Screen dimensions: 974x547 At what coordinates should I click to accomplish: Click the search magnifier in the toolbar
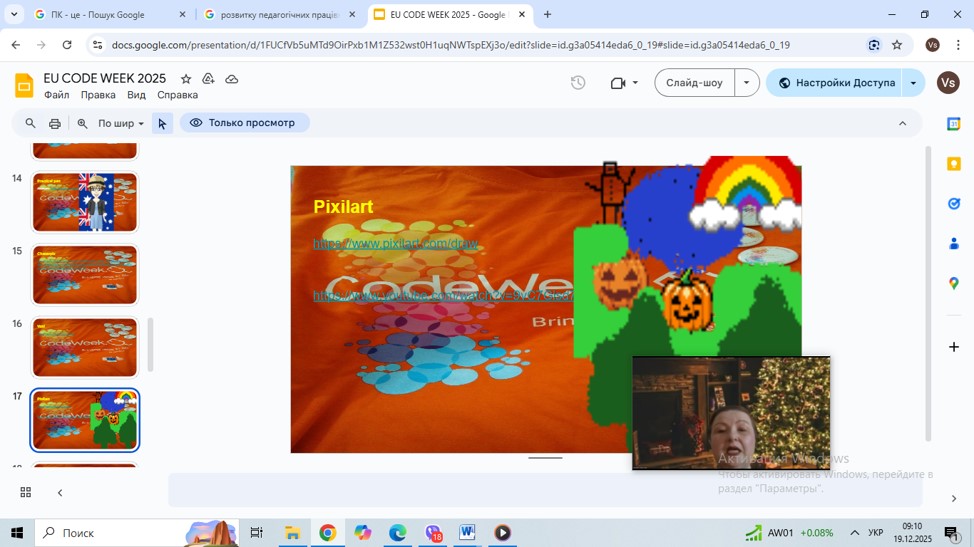click(x=30, y=124)
